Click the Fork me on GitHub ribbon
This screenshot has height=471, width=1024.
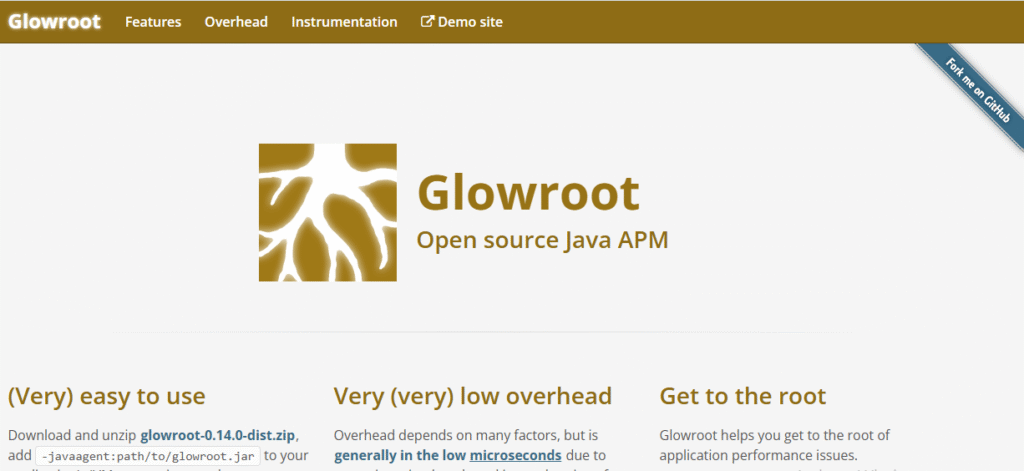(x=977, y=90)
